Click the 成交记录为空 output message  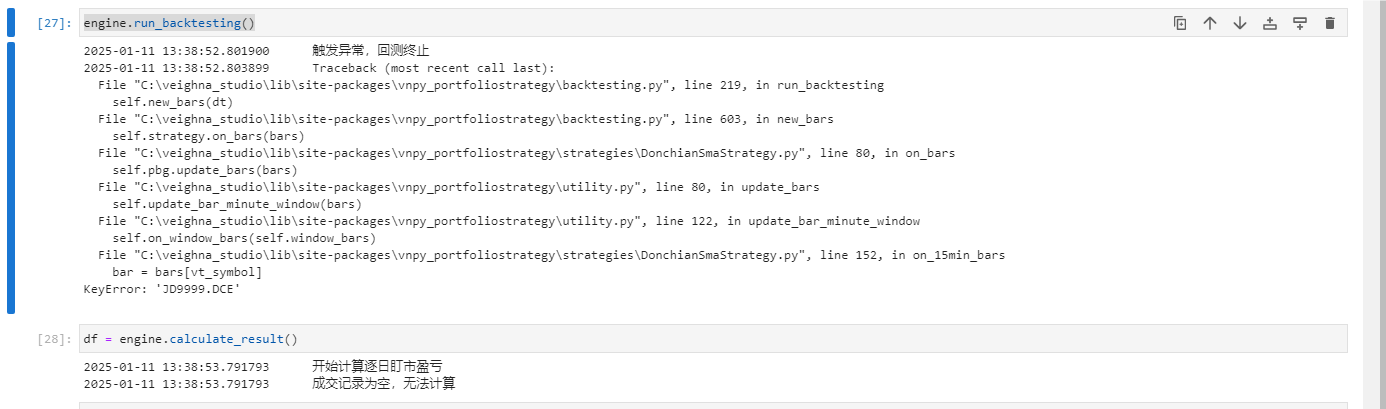384,384
